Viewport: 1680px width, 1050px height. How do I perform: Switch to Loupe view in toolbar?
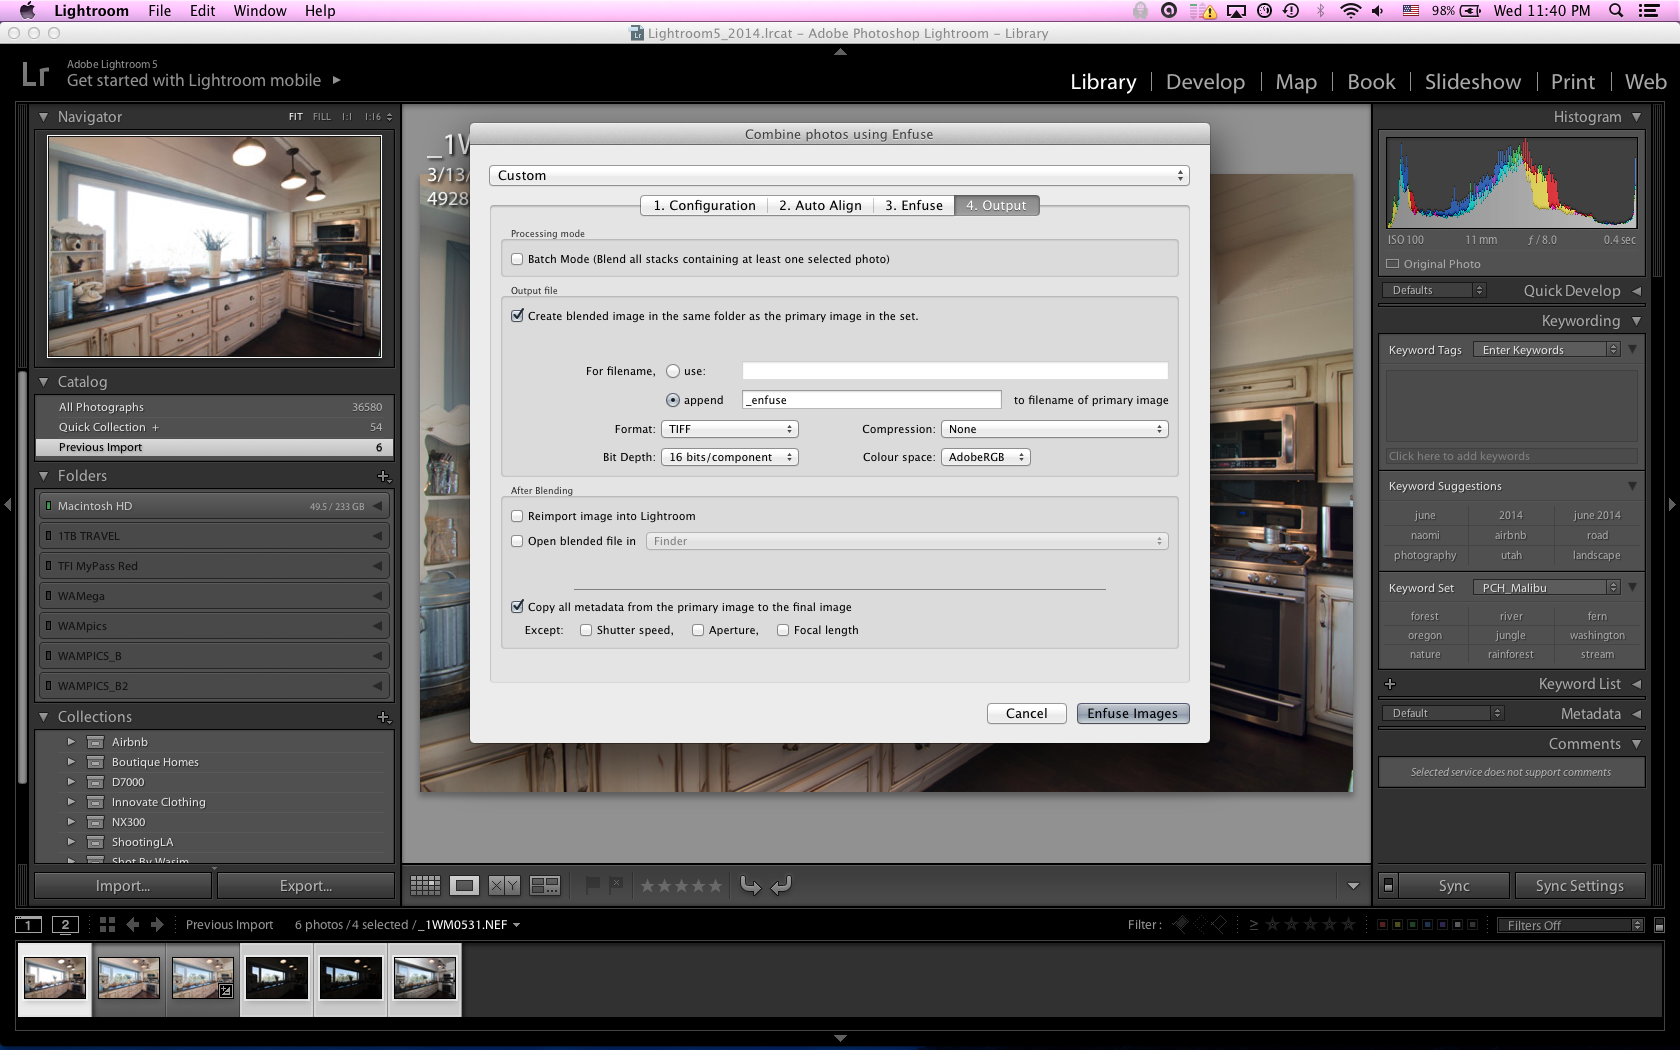coord(464,885)
